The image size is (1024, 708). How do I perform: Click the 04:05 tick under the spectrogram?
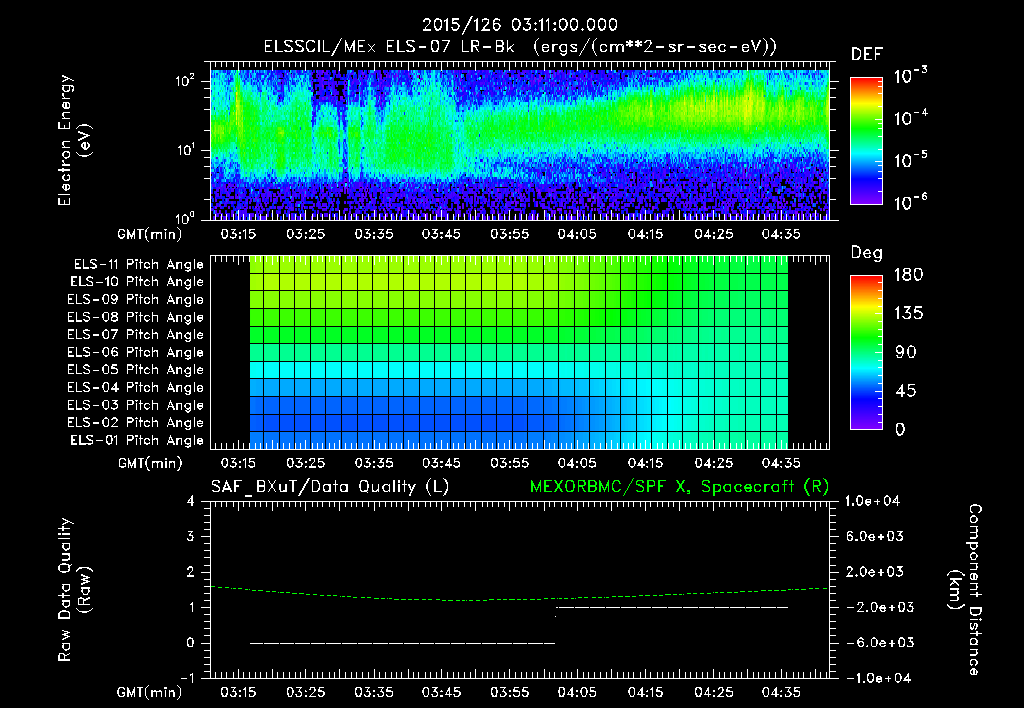(x=577, y=234)
